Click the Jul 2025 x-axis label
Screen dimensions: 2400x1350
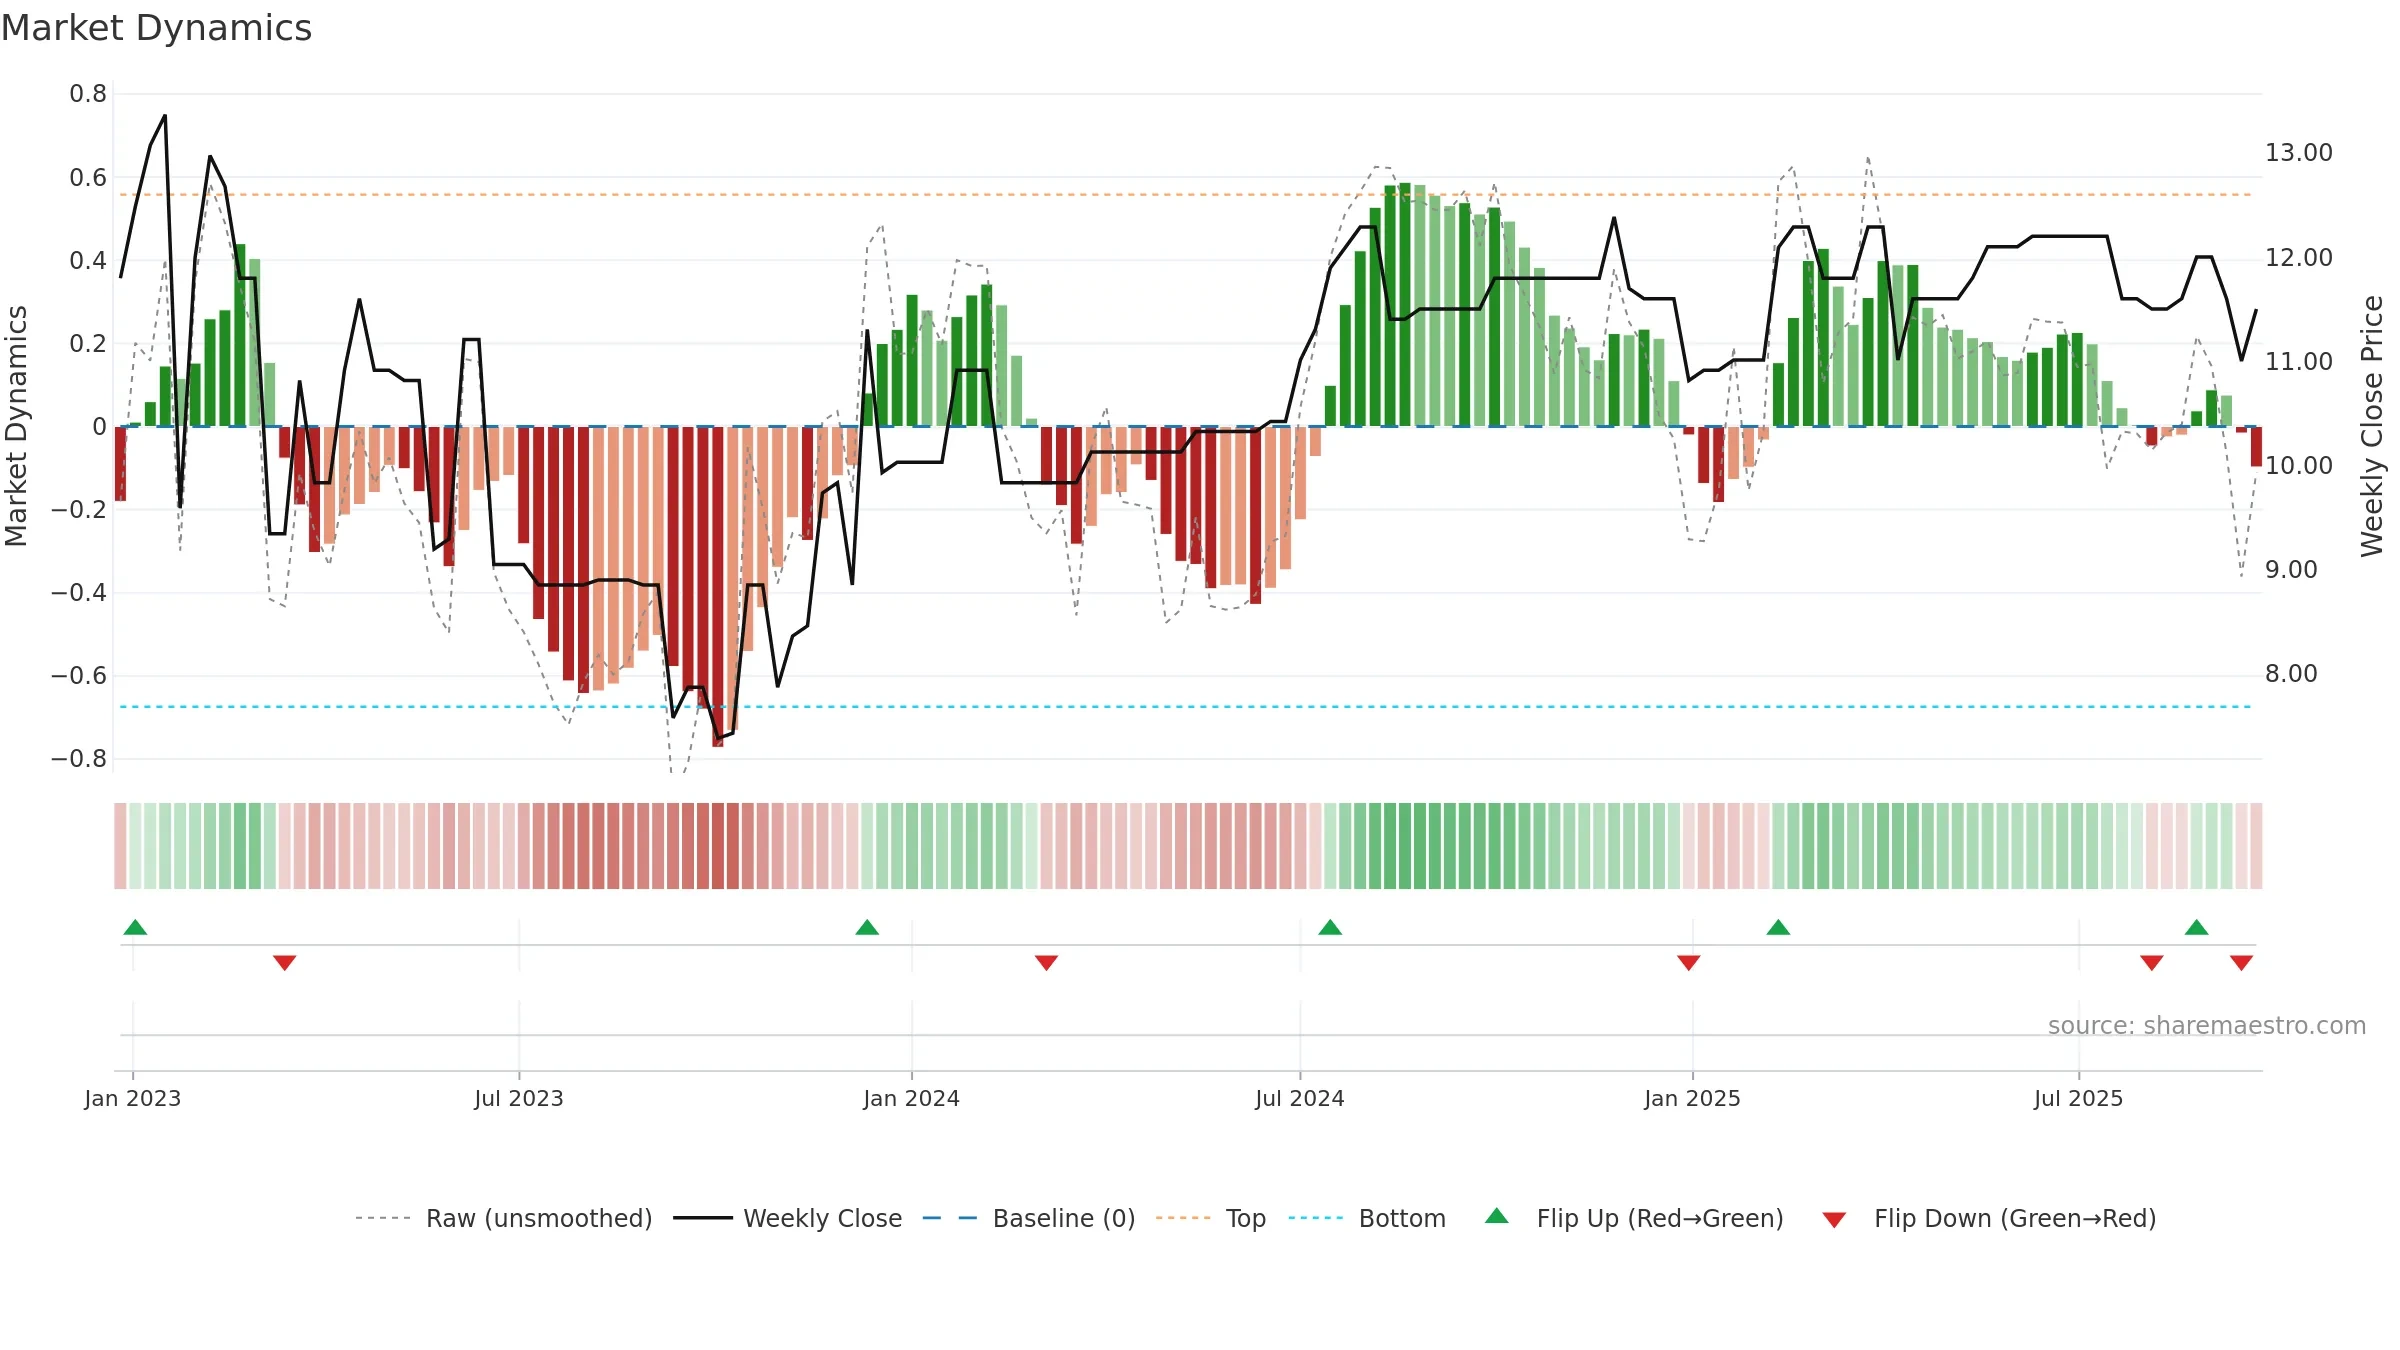[2079, 1098]
